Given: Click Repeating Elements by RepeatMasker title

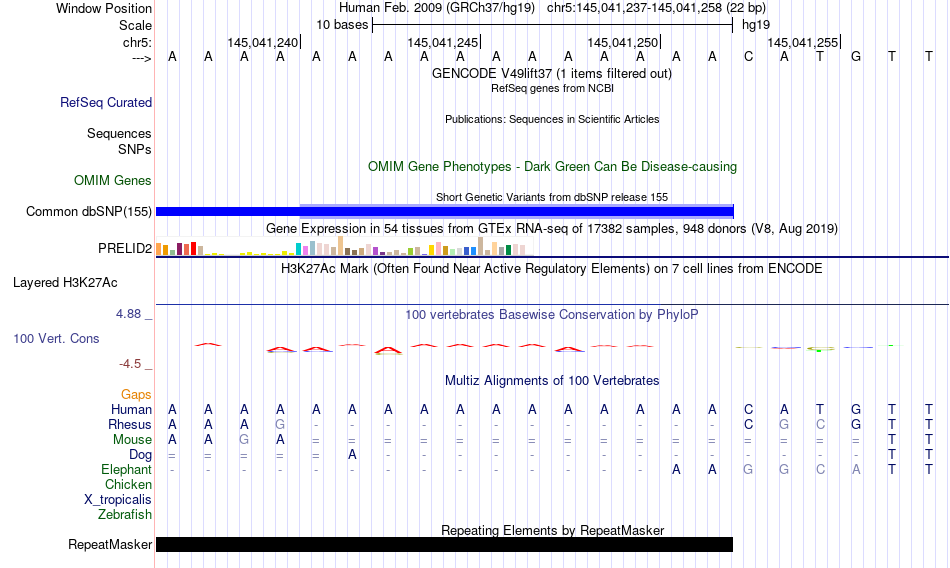Looking at the screenshot, I should (553, 530).
